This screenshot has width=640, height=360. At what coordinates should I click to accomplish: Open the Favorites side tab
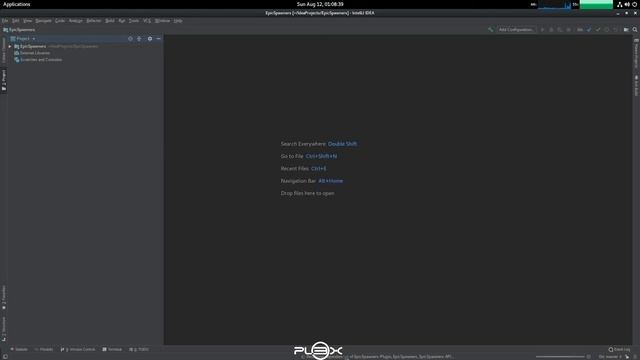coord(4,297)
